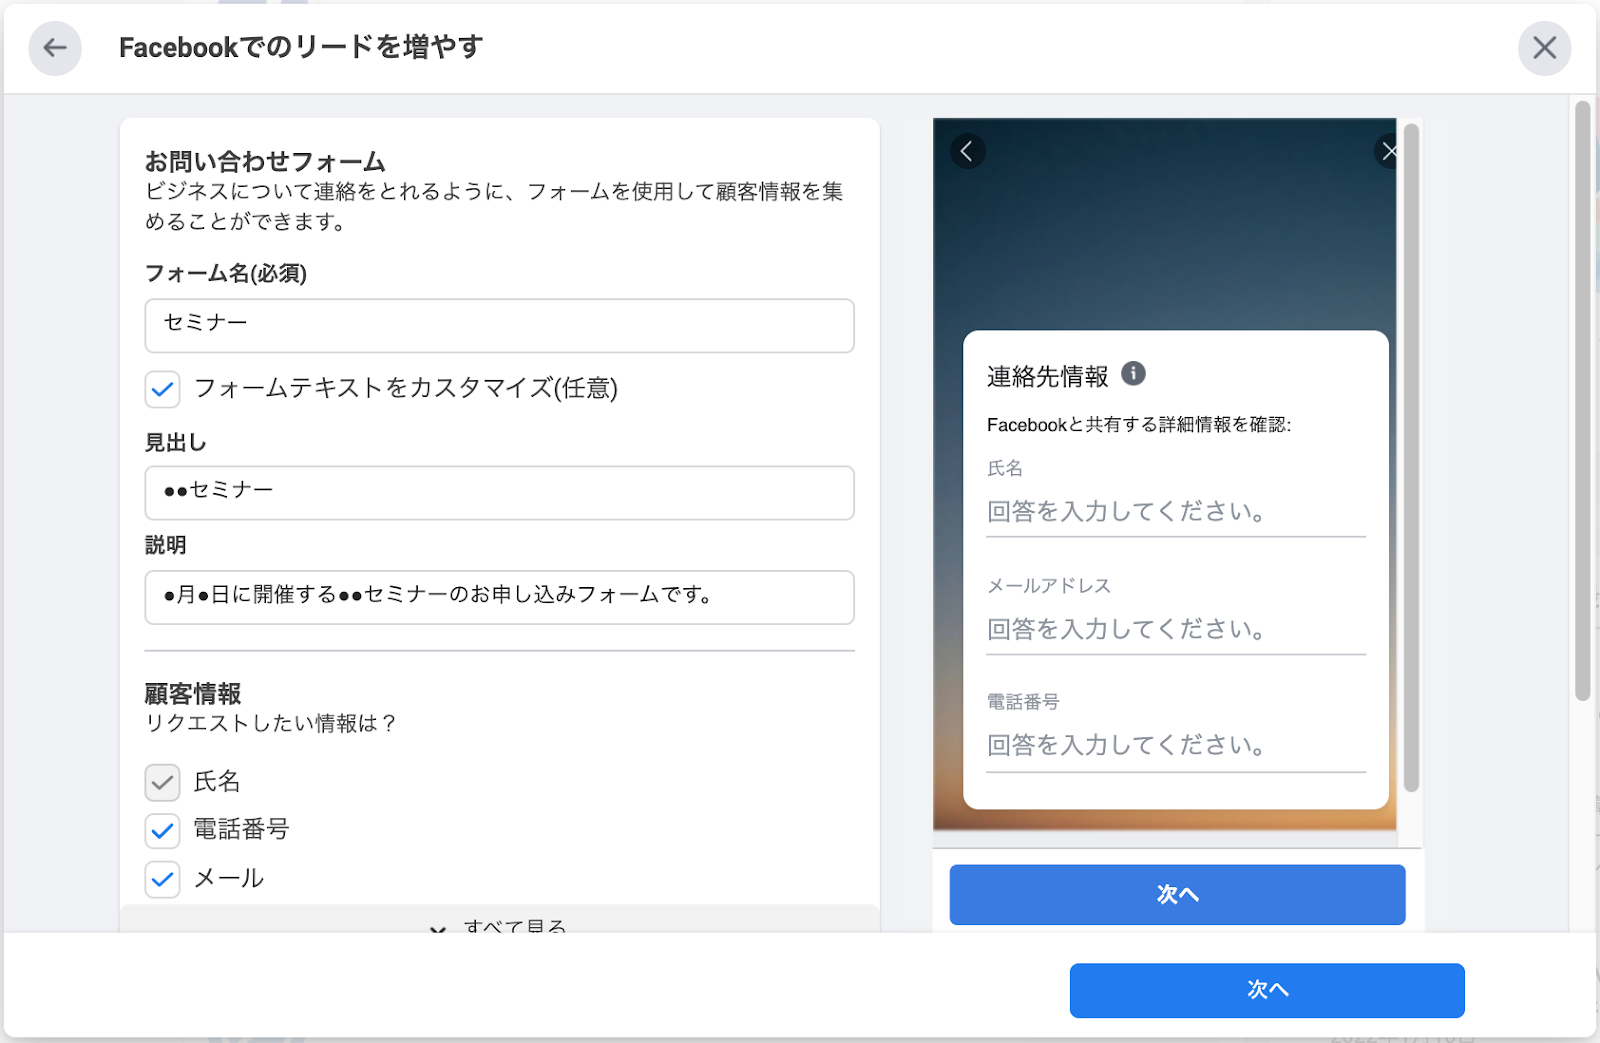Expand the すべて見る section
The image size is (1600, 1043).
tap(500, 921)
